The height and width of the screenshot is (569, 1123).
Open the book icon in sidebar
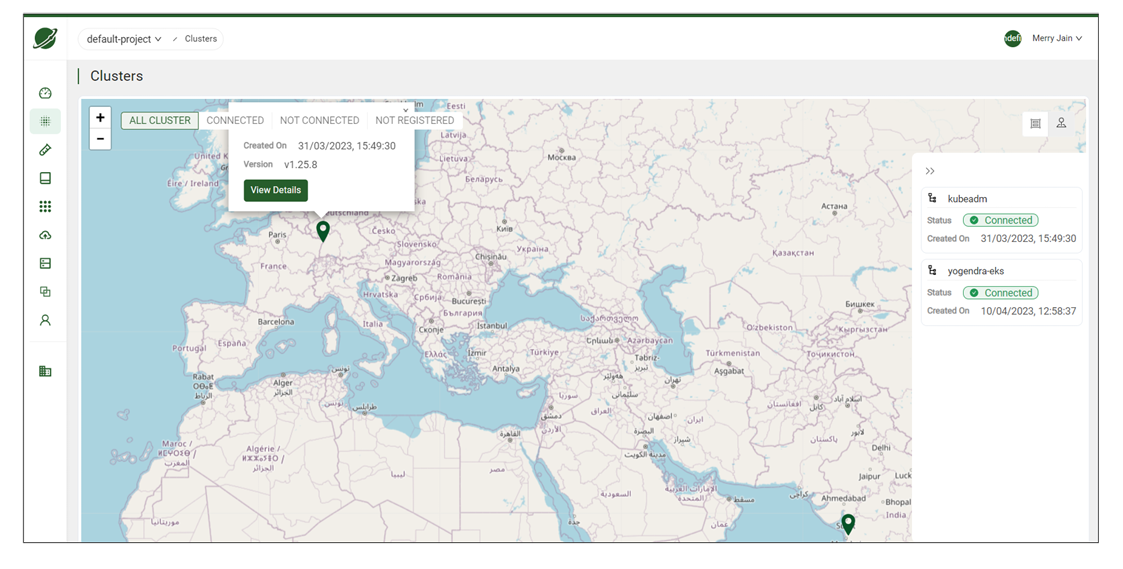(x=45, y=178)
